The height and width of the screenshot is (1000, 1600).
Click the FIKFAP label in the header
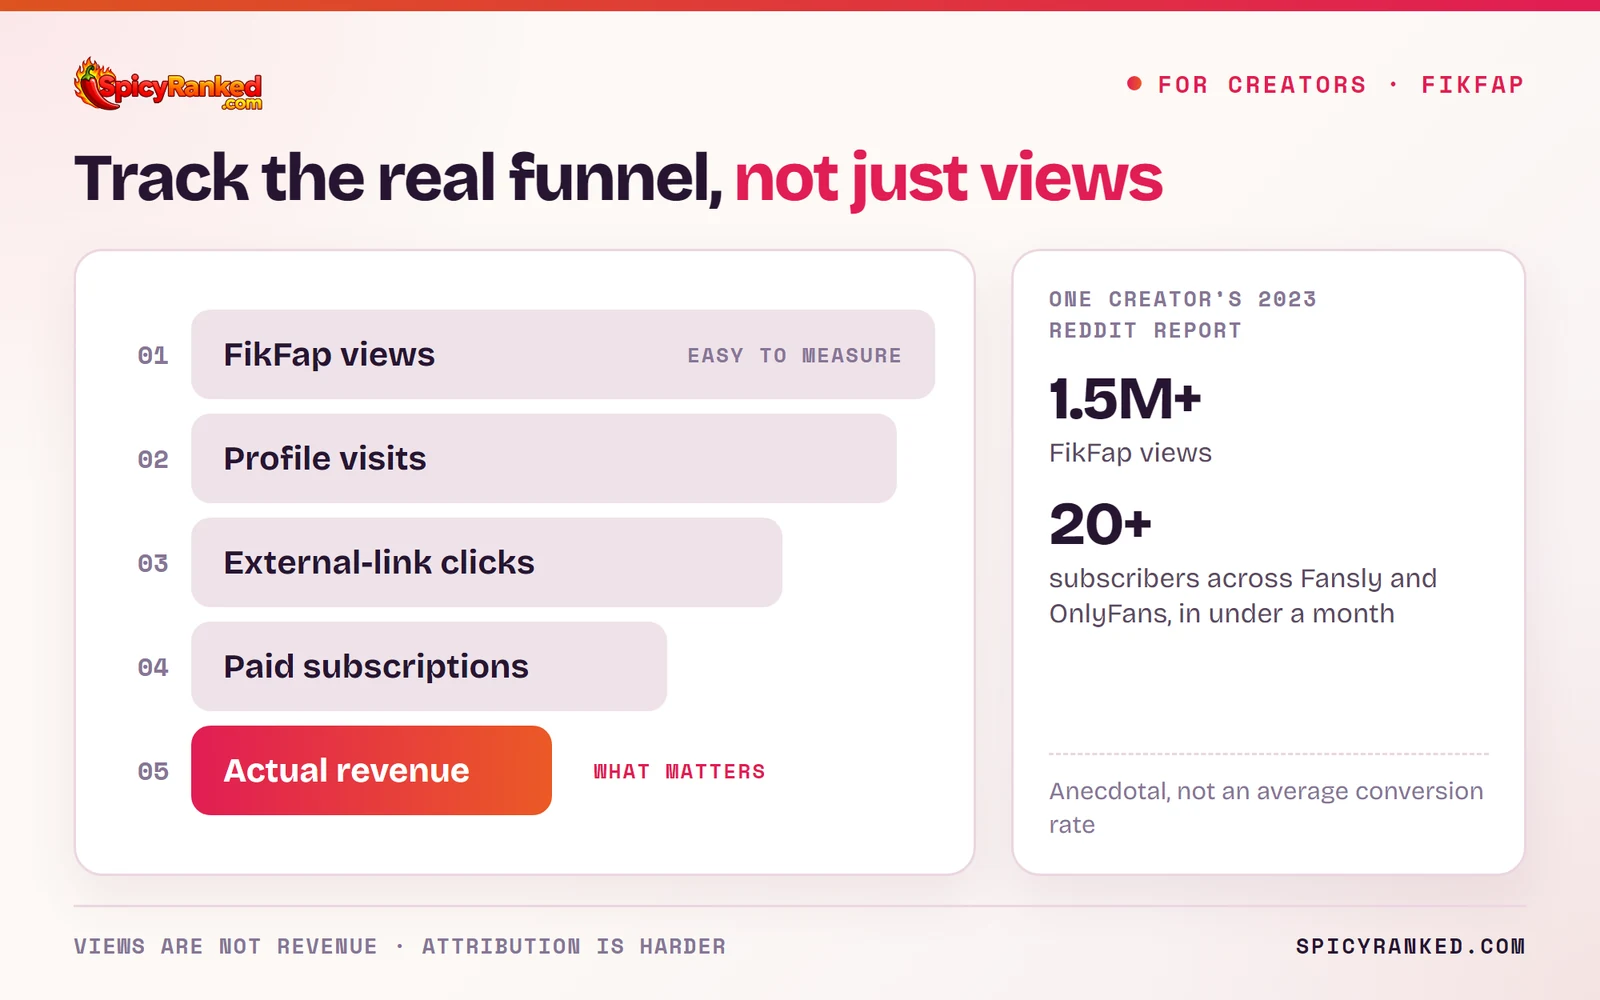pyautogui.click(x=1473, y=85)
